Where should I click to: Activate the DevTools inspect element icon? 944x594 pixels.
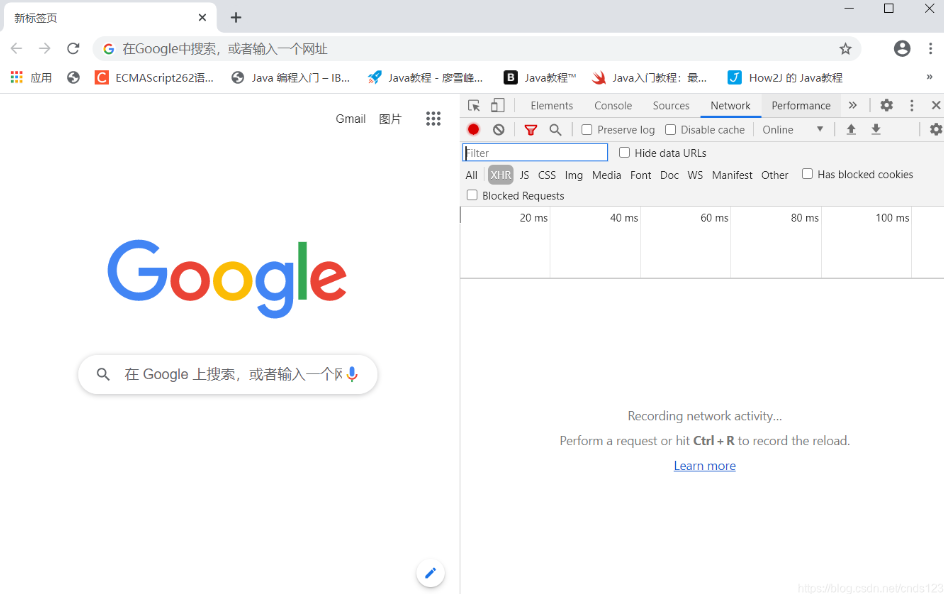point(474,105)
